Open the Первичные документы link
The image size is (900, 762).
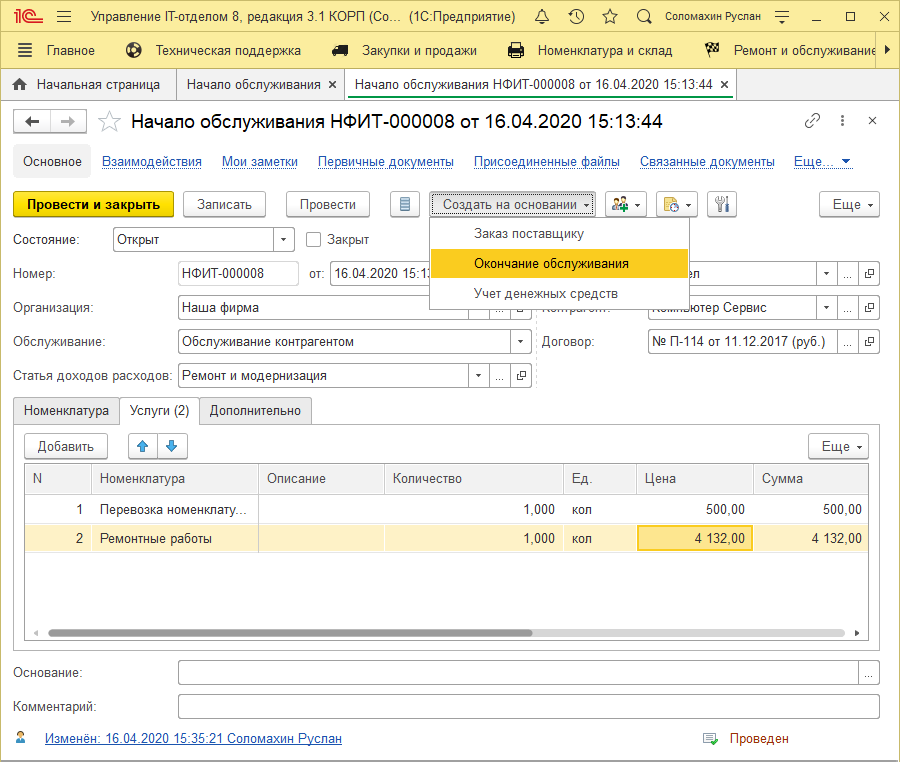pyautogui.click(x=386, y=161)
